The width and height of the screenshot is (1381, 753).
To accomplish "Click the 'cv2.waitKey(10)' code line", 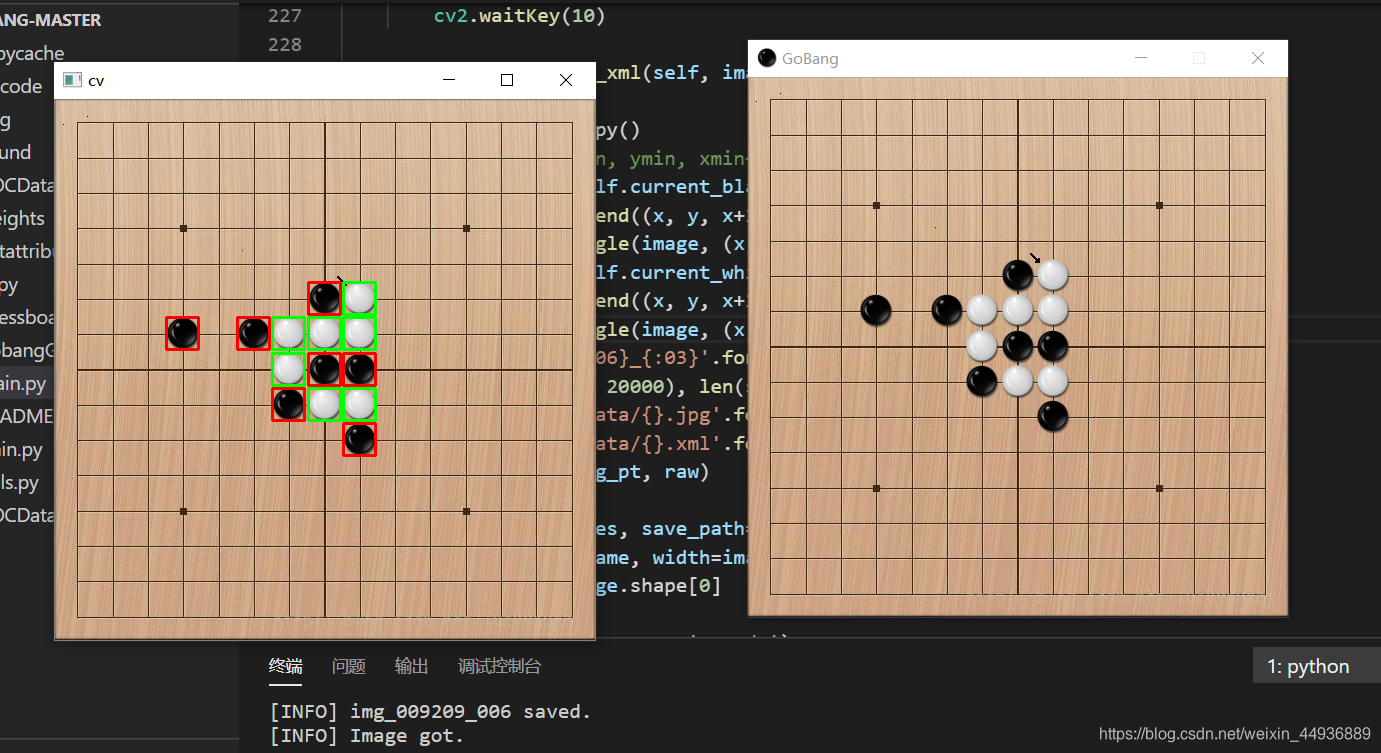I will tap(520, 16).
